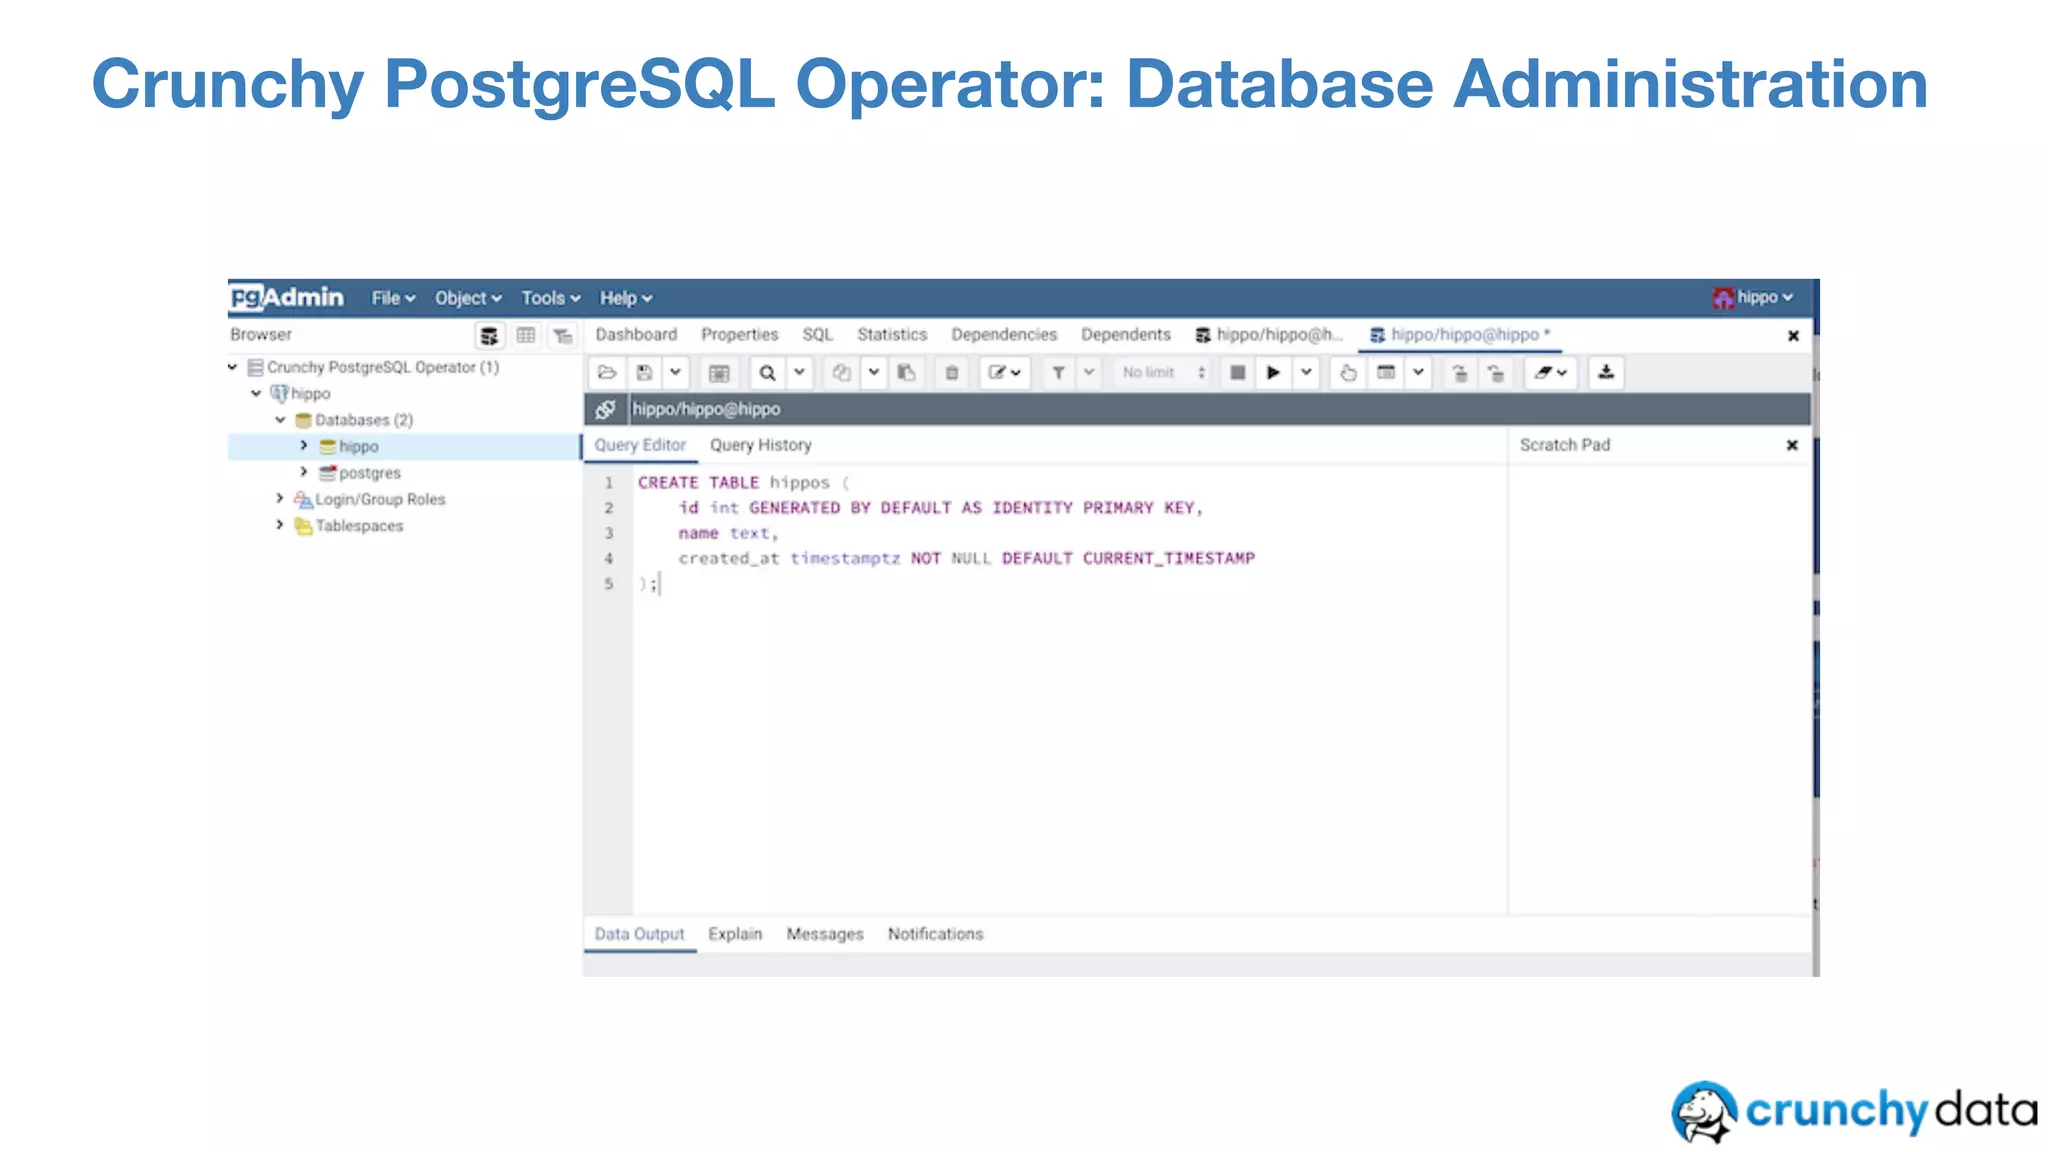
Task: Click the Delete trash icon
Action: click(952, 373)
